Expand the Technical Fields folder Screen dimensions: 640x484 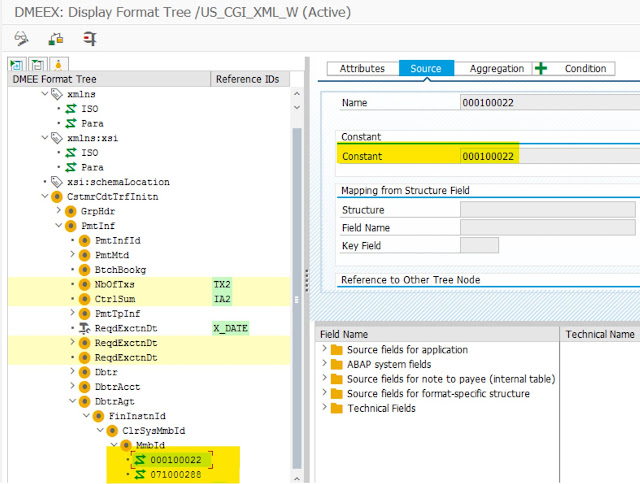324,407
